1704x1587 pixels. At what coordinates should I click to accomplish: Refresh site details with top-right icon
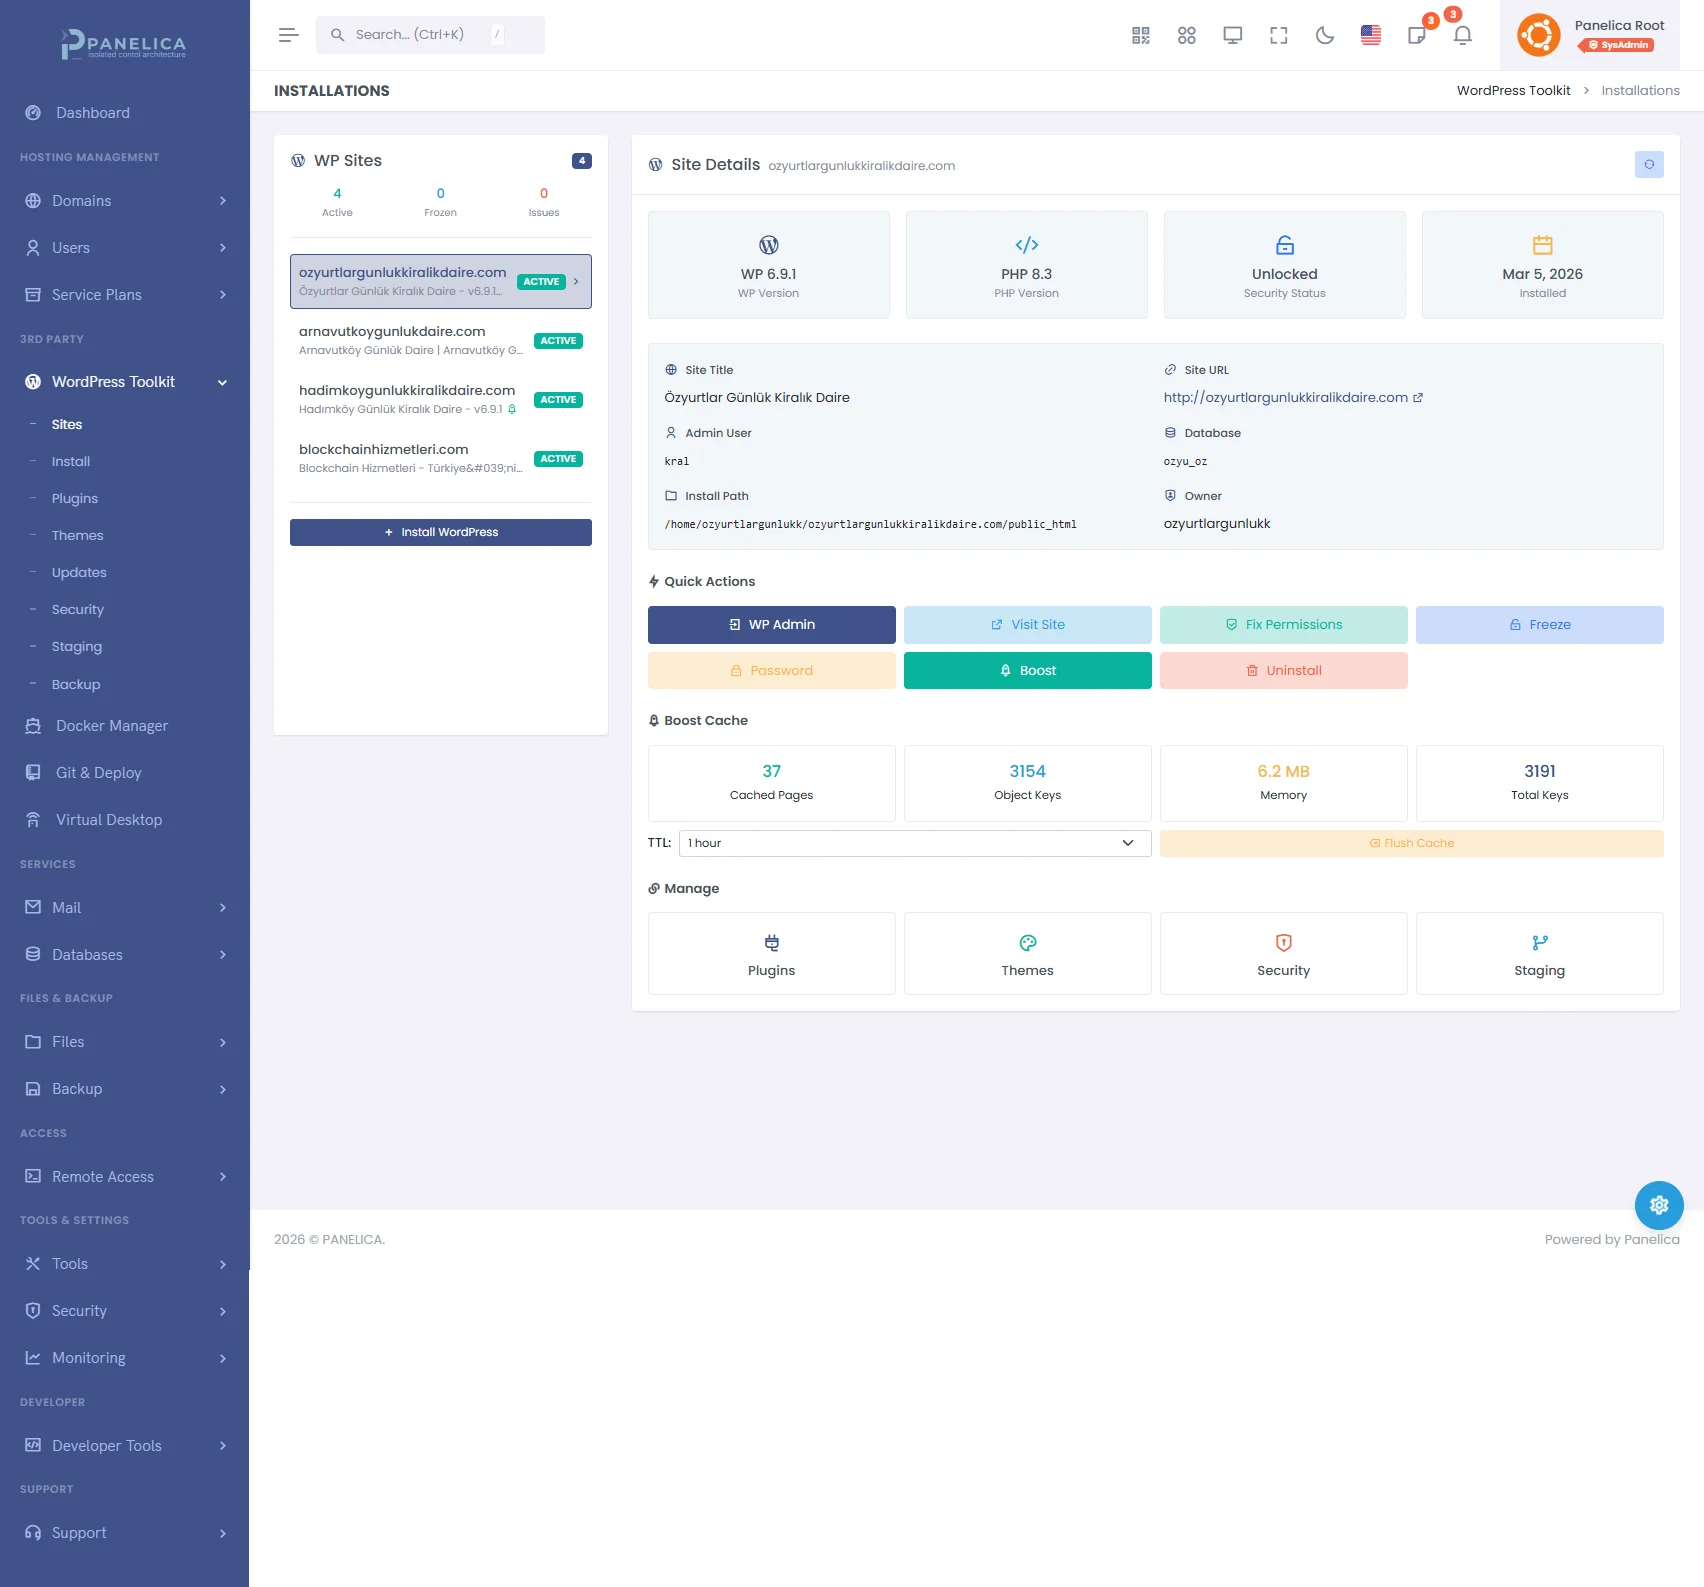coord(1648,164)
